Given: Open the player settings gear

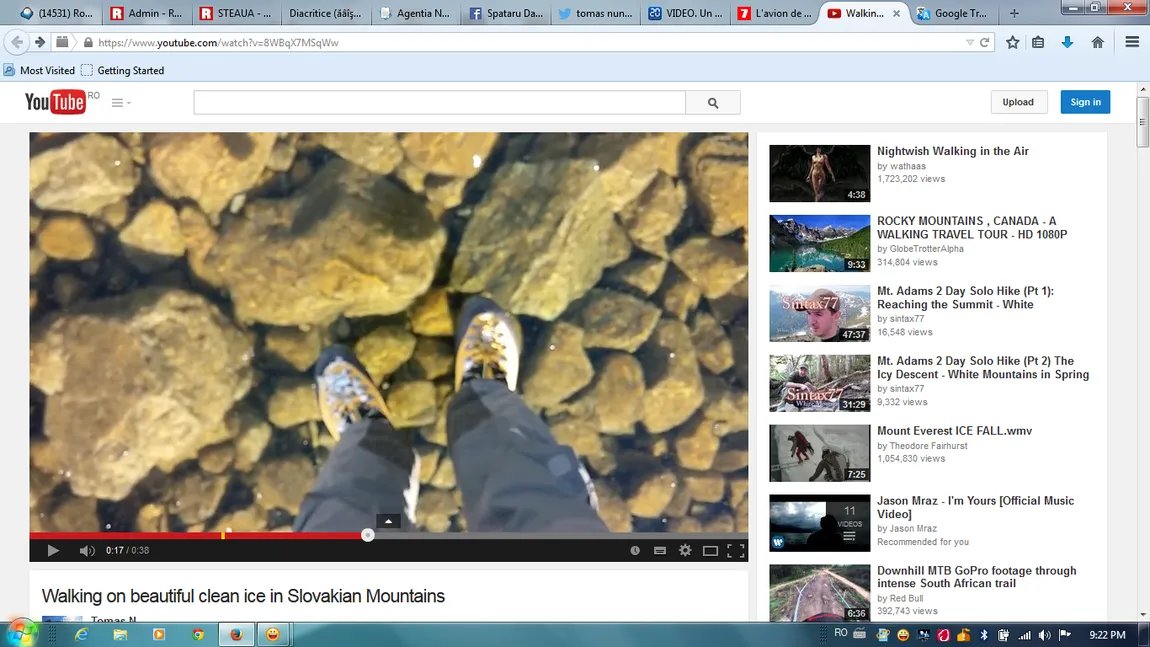Looking at the screenshot, I should tap(685, 550).
